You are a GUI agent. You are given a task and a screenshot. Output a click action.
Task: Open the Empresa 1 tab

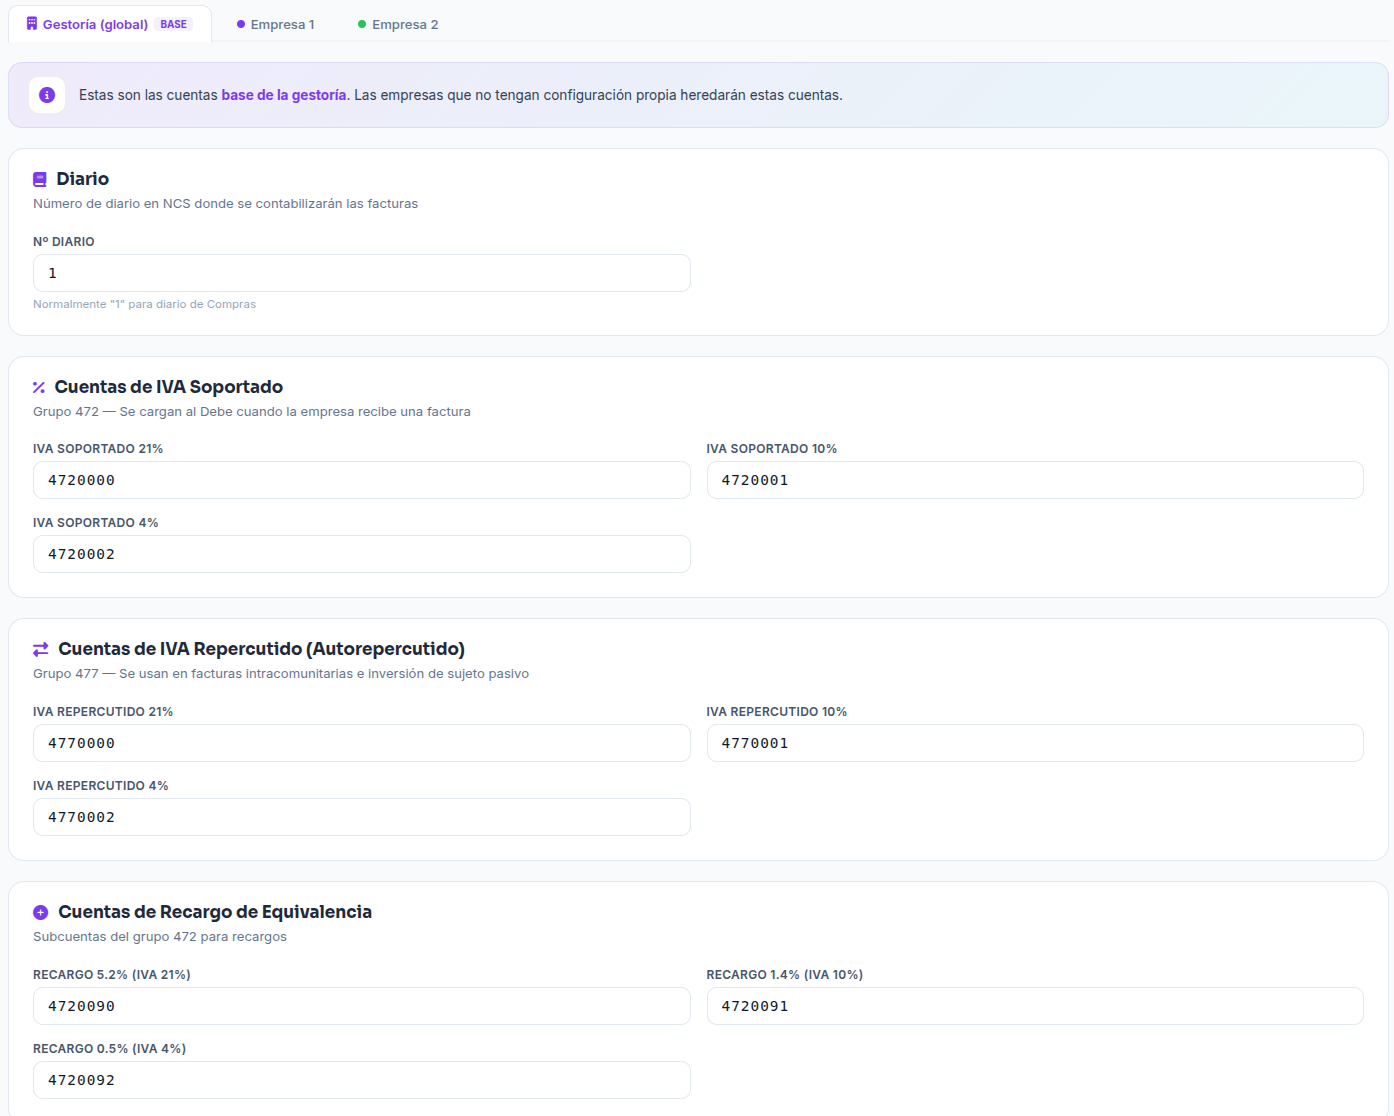pos(276,24)
